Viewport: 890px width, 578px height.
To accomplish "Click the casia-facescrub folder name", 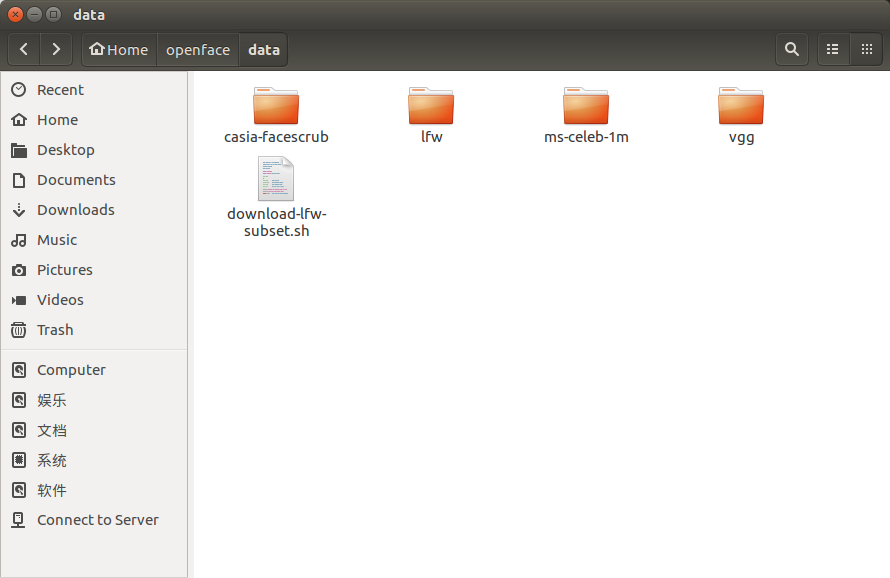I will pos(276,137).
